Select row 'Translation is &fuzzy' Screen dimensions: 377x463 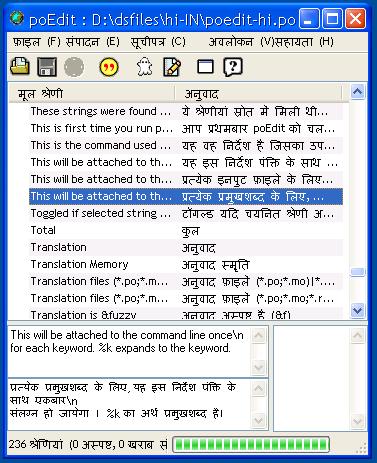click(186, 314)
